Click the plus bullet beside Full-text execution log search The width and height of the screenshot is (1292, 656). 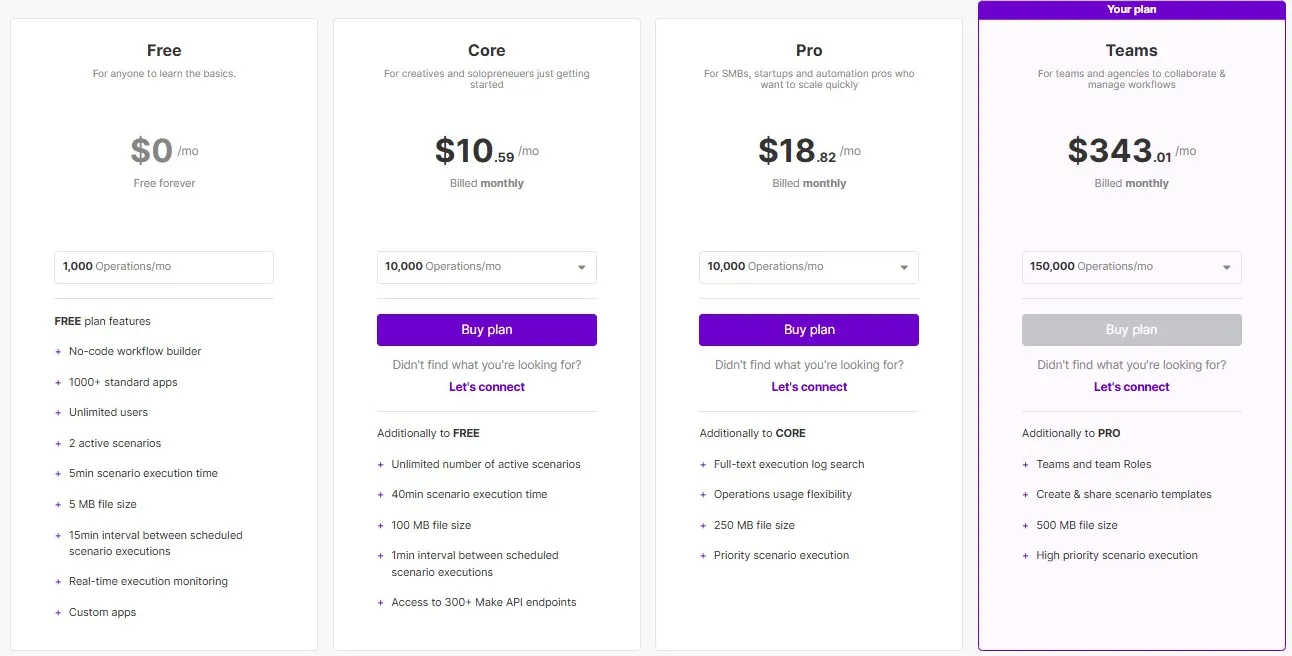[x=703, y=465]
